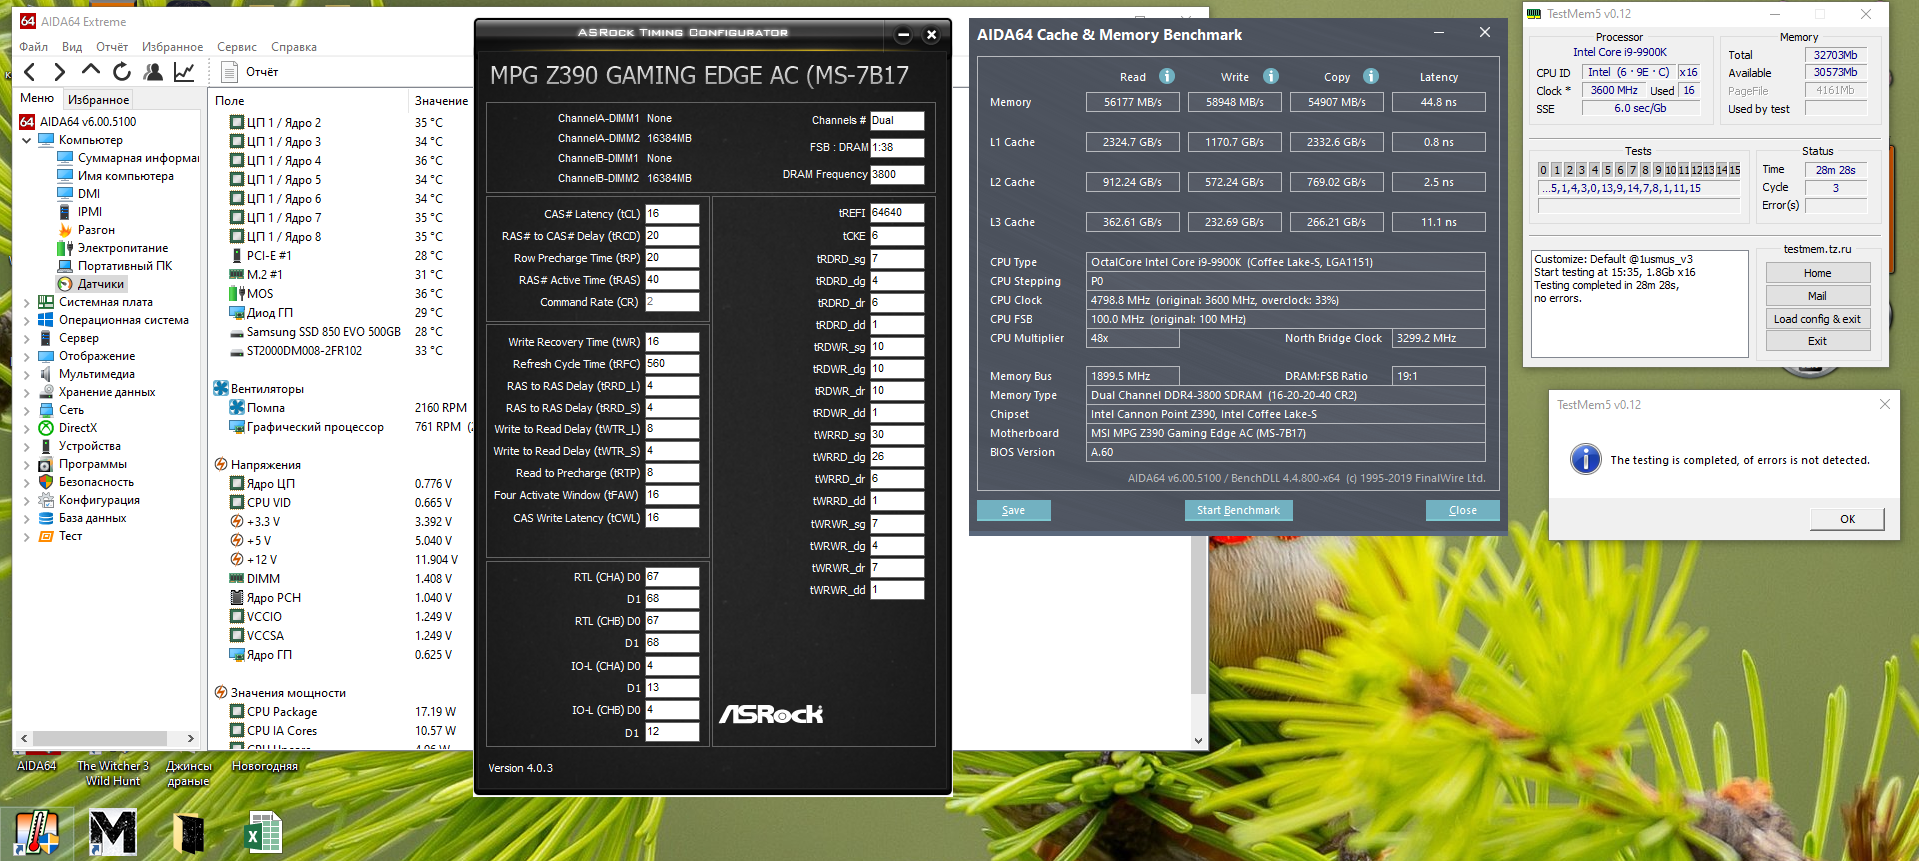Collapse the Компьютер tree node
This screenshot has height=861, width=1919.
(x=27, y=140)
